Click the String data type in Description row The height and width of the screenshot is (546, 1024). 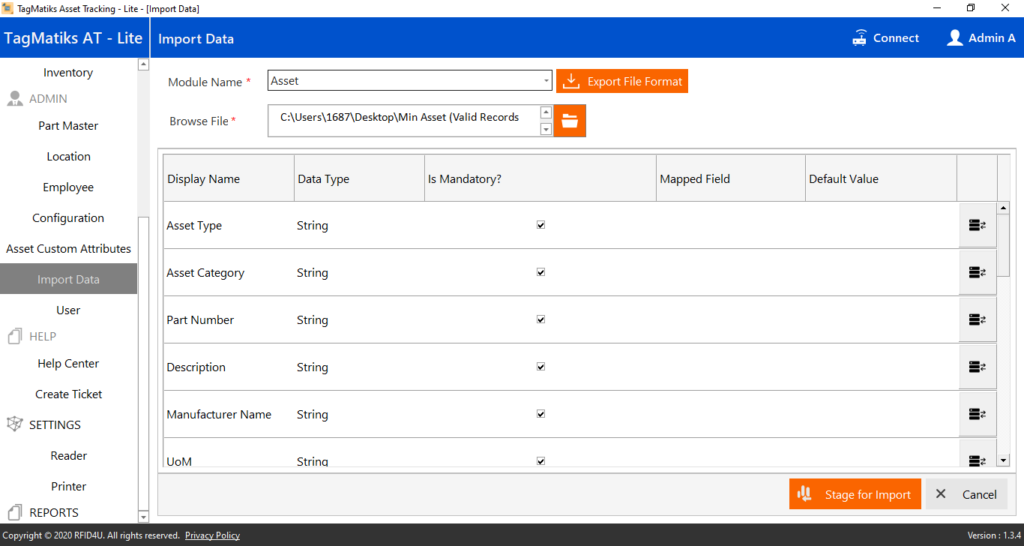[312, 367]
